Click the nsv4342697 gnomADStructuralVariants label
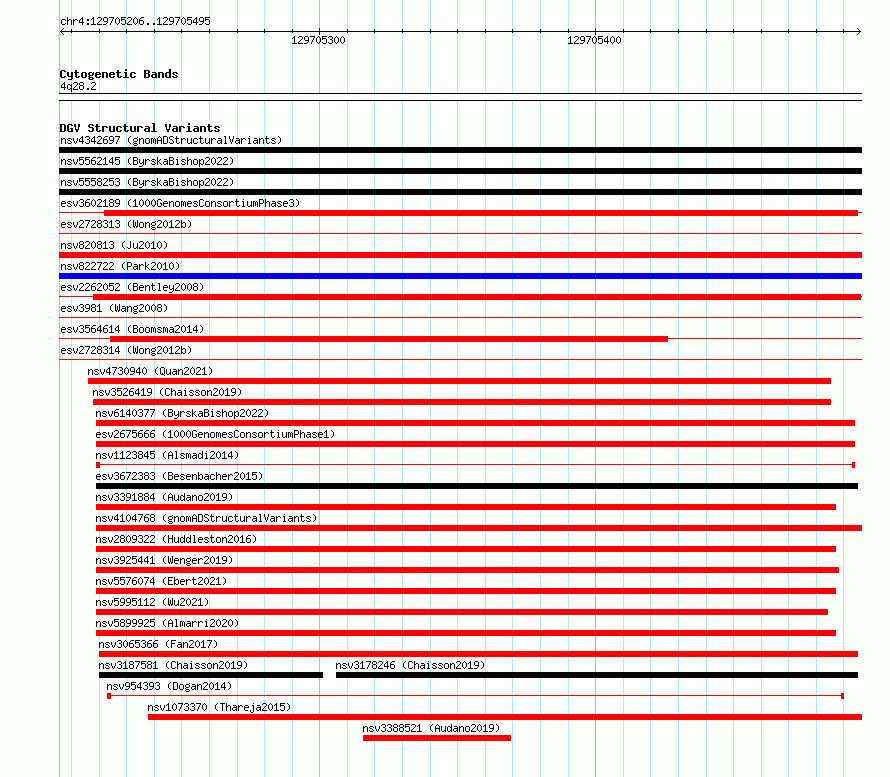This screenshot has width=890, height=777. (x=171, y=140)
